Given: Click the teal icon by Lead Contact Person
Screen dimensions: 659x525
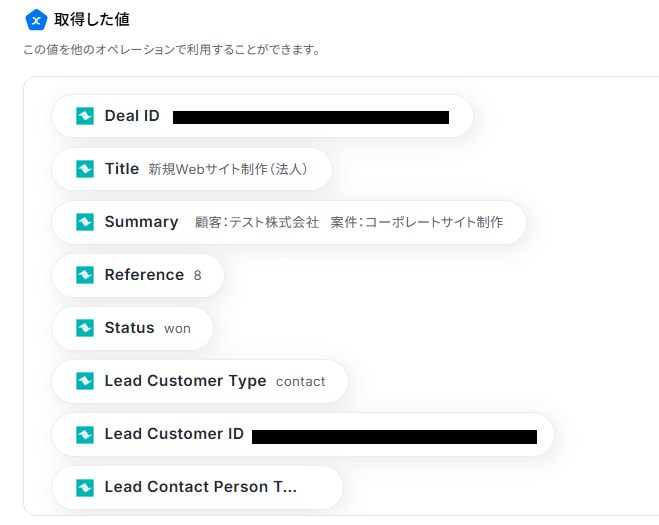Looking at the screenshot, I should tap(85, 487).
